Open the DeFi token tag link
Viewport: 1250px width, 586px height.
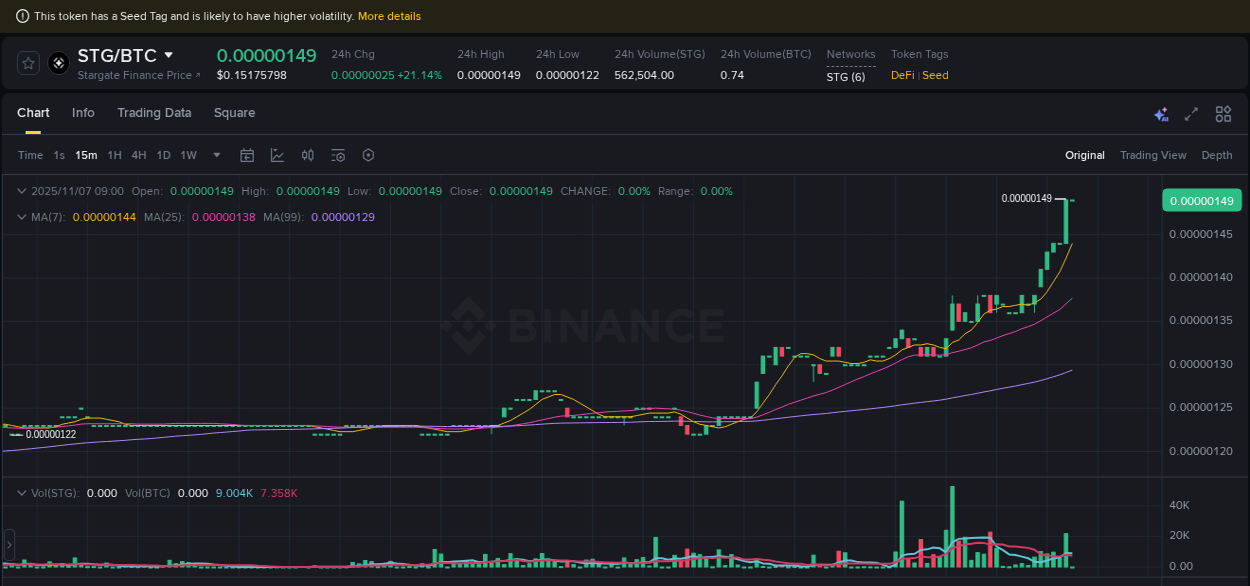(903, 74)
